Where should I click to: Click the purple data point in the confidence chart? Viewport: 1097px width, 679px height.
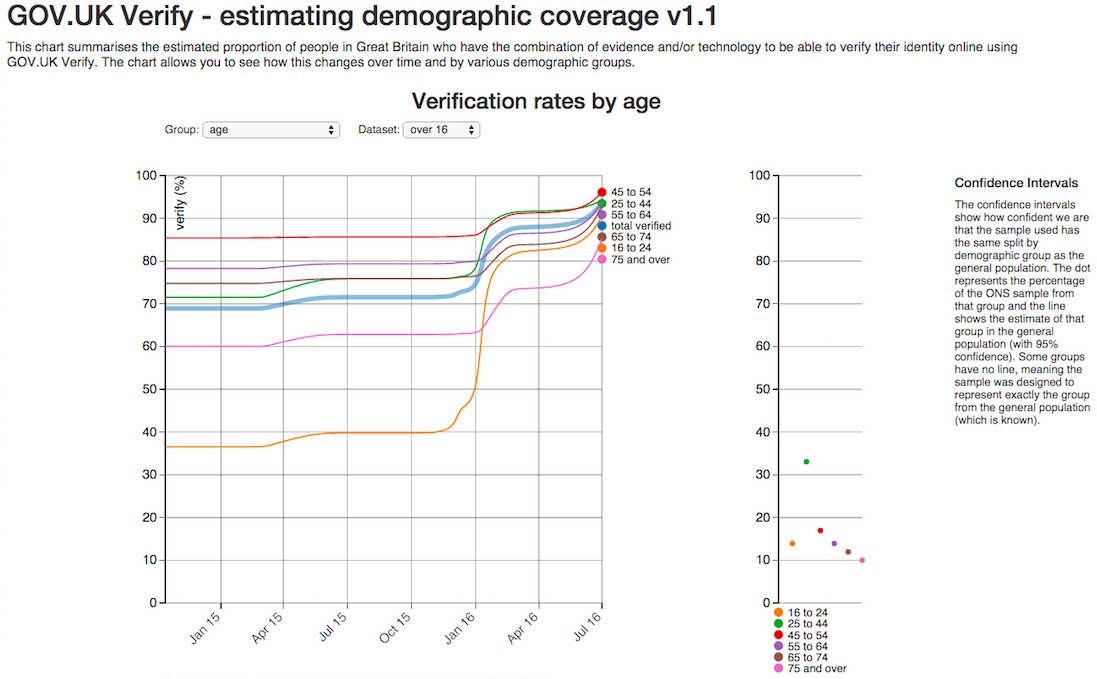(x=834, y=543)
